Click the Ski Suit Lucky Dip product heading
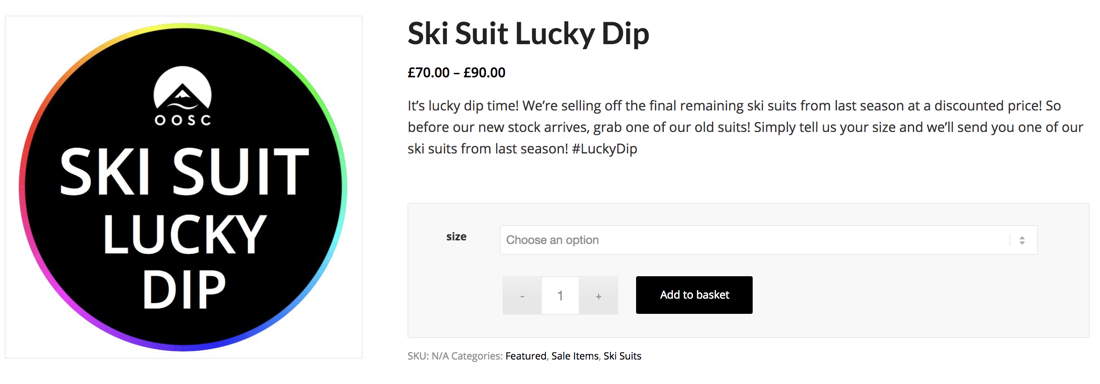1100x384 pixels. [x=528, y=35]
